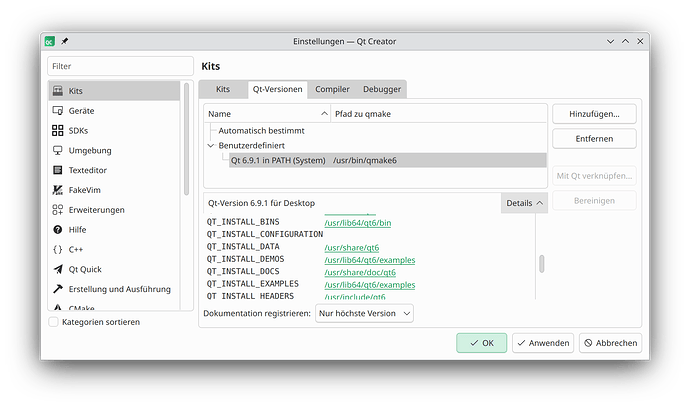This screenshot has width=690, height=407.
Task: Switch to the Kits tab
Action: click(223, 89)
